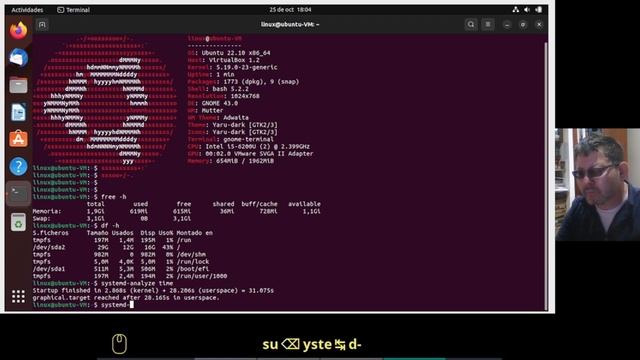The image size is (640, 360).
Task: Click the new tab icon in terminal header
Action: click(42, 24)
